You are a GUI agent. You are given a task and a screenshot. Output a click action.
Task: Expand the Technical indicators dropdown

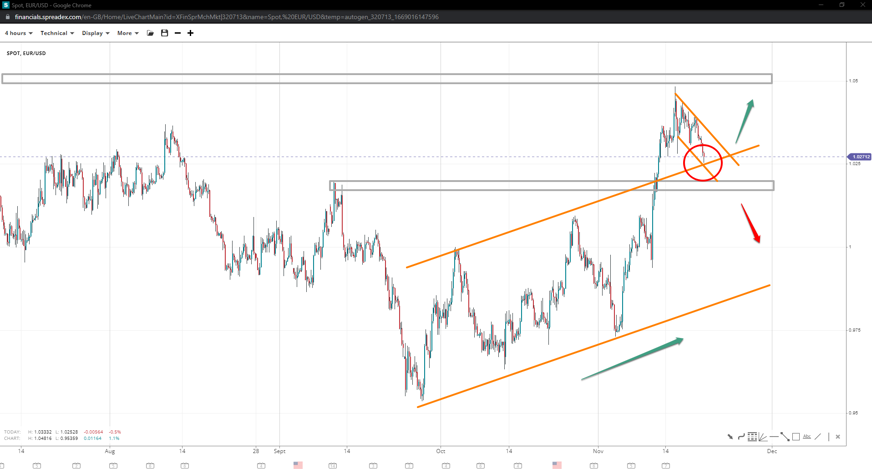coord(56,33)
